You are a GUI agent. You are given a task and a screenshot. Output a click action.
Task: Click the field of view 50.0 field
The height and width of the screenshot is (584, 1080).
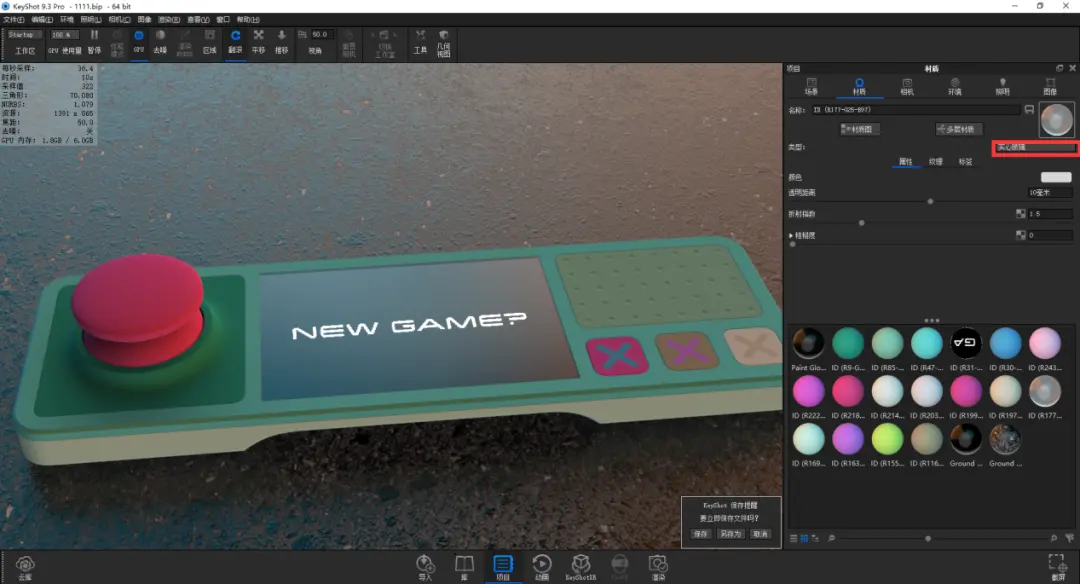322,34
